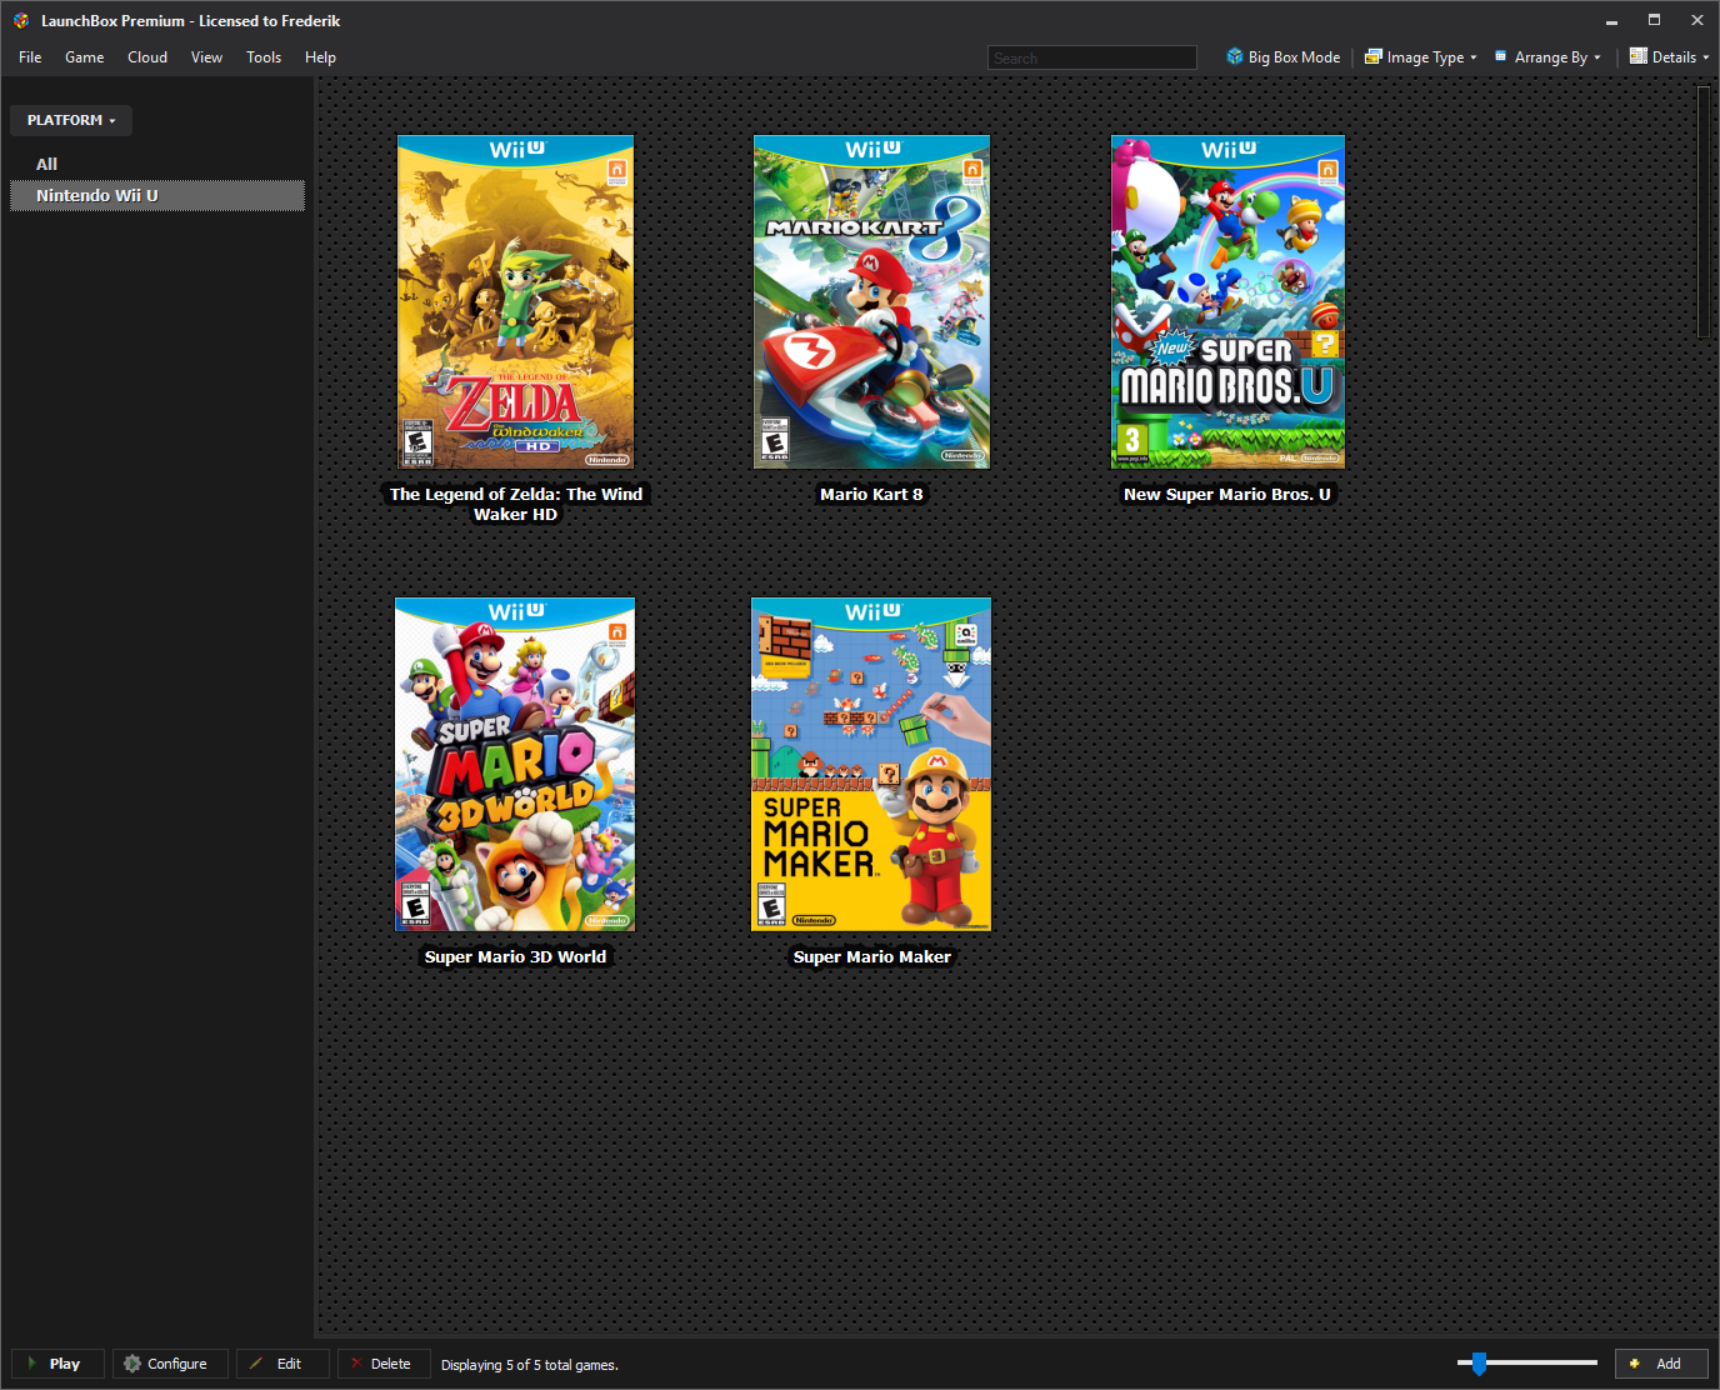
Task: Click the Add button label
Action: [1668, 1363]
